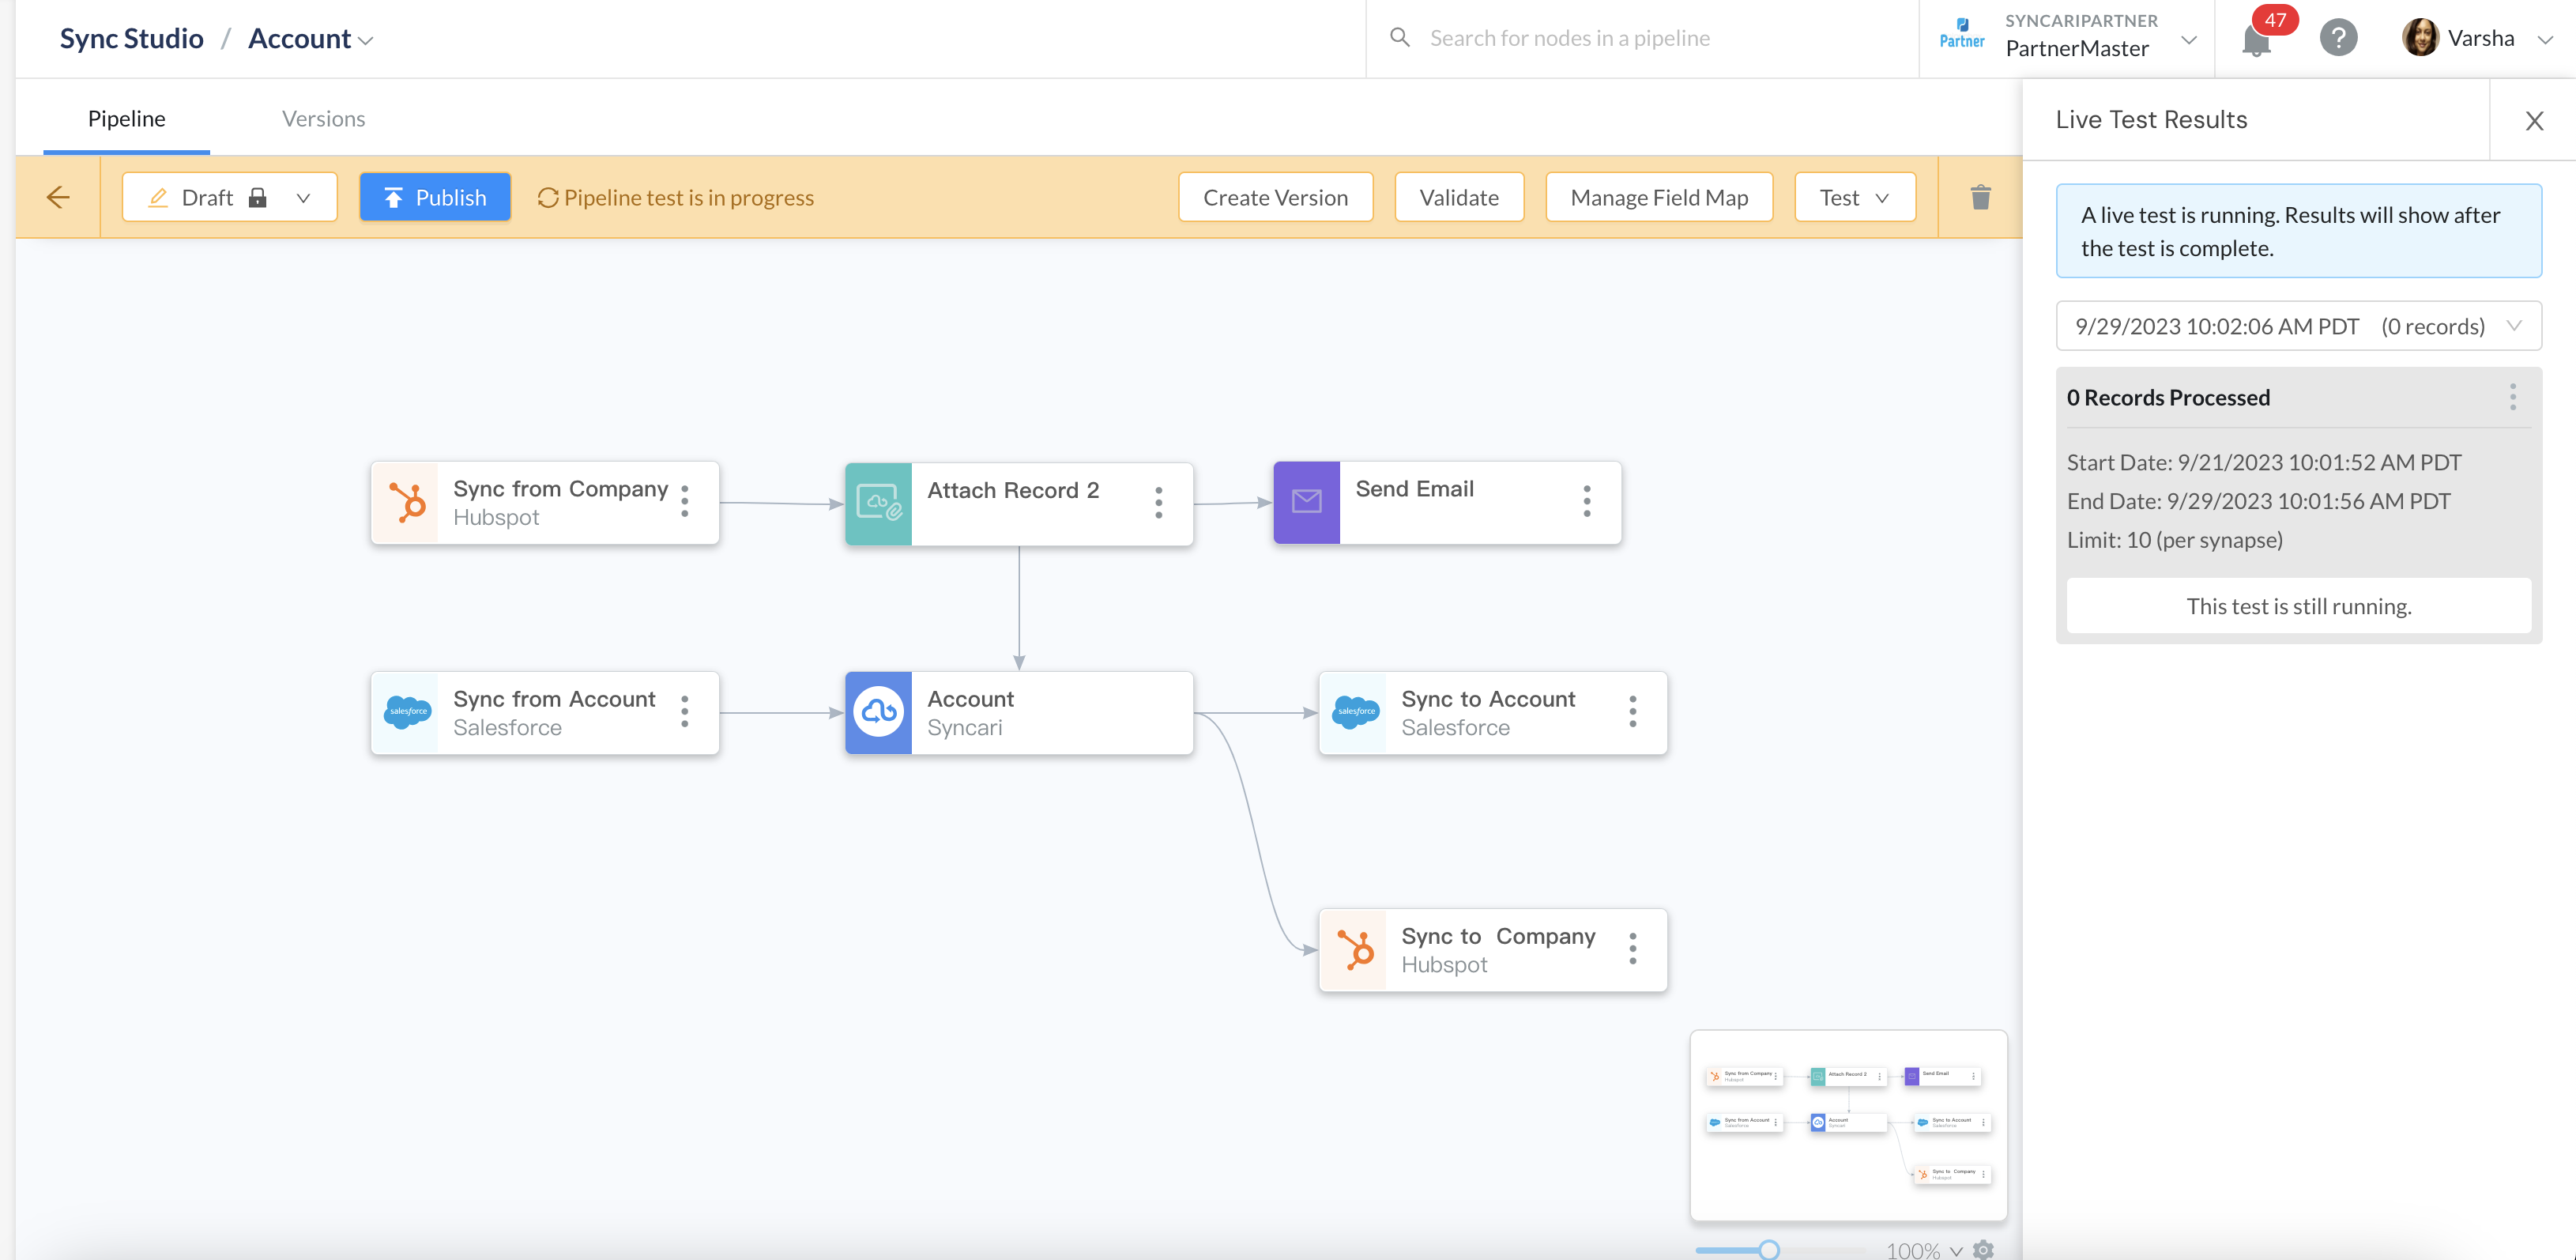The width and height of the screenshot is (2576, 1260).
Task: Click the 'This test is still running.' message
Action: (x=2298, y=606)
